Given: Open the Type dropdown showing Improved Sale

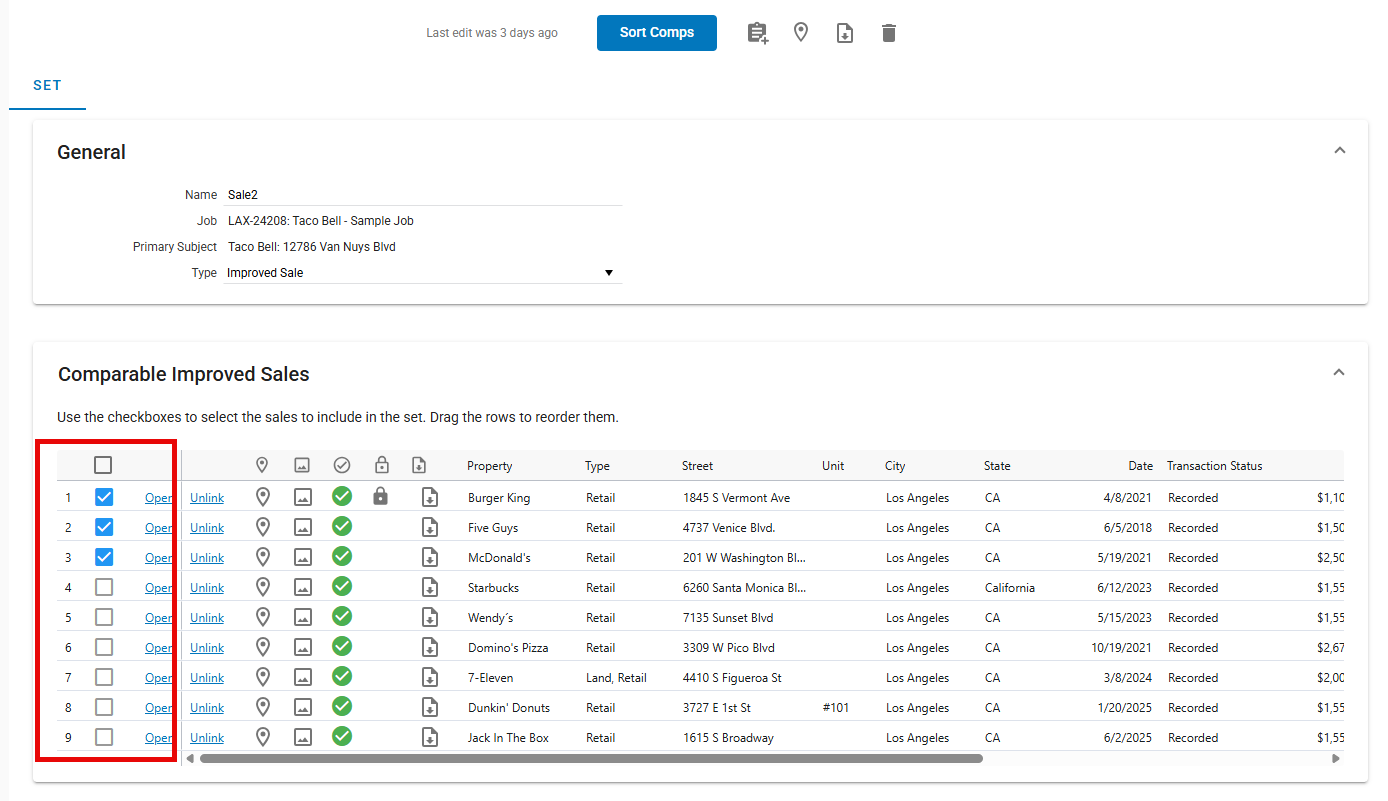Looking at the screenshot, I should (423, 273).
